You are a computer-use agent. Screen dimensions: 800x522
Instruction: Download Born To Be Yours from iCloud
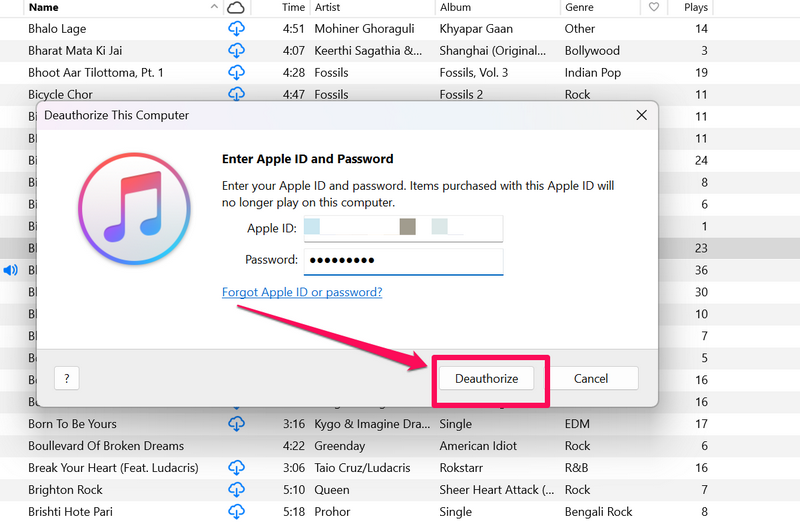[236, 424]
